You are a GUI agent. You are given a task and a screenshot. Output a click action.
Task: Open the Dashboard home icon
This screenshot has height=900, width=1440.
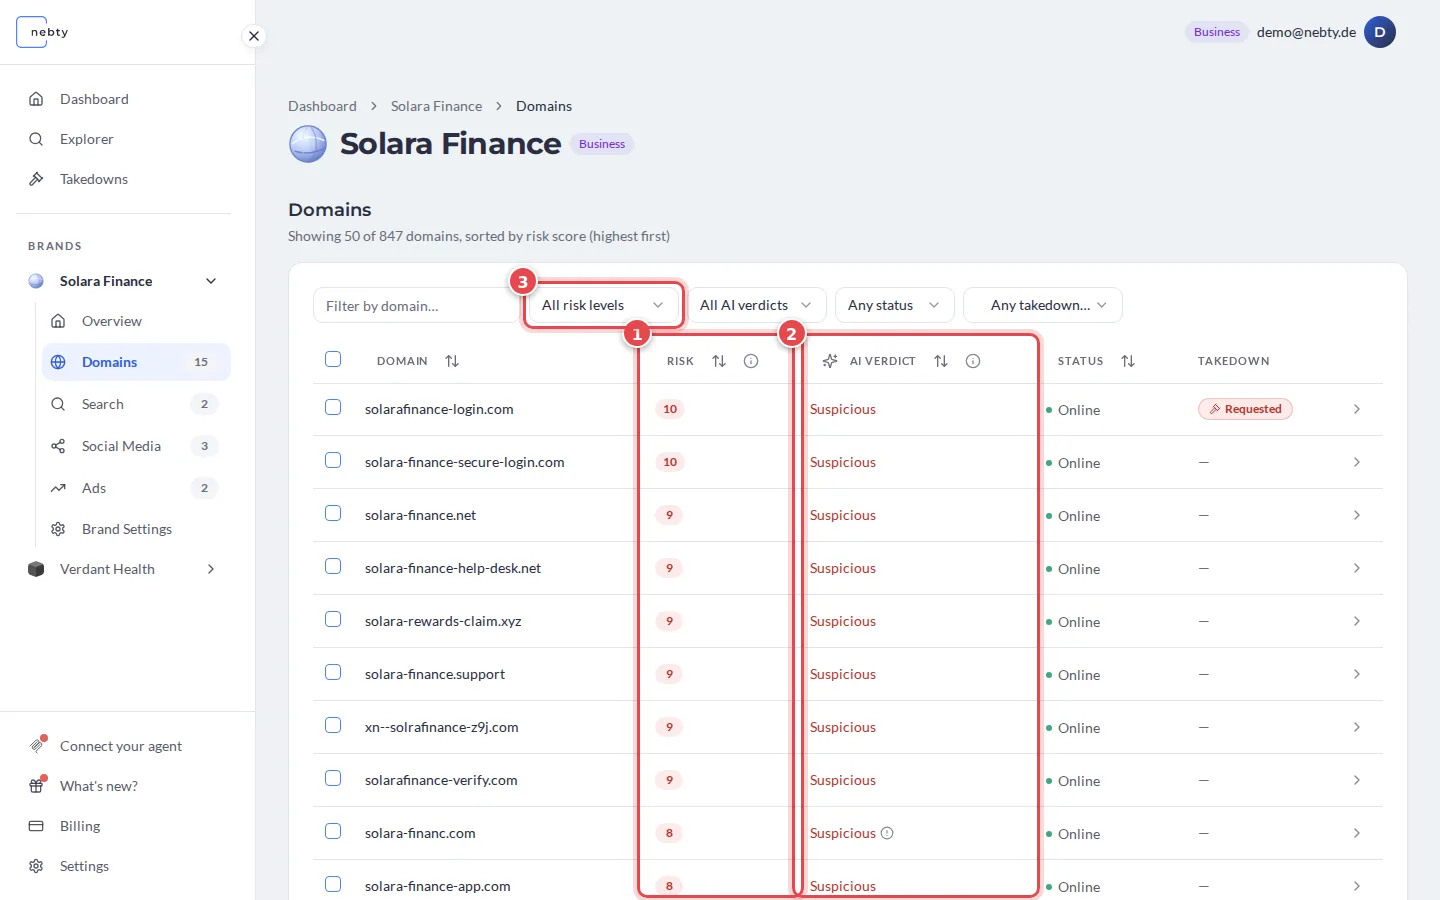(x=36, y=99)
